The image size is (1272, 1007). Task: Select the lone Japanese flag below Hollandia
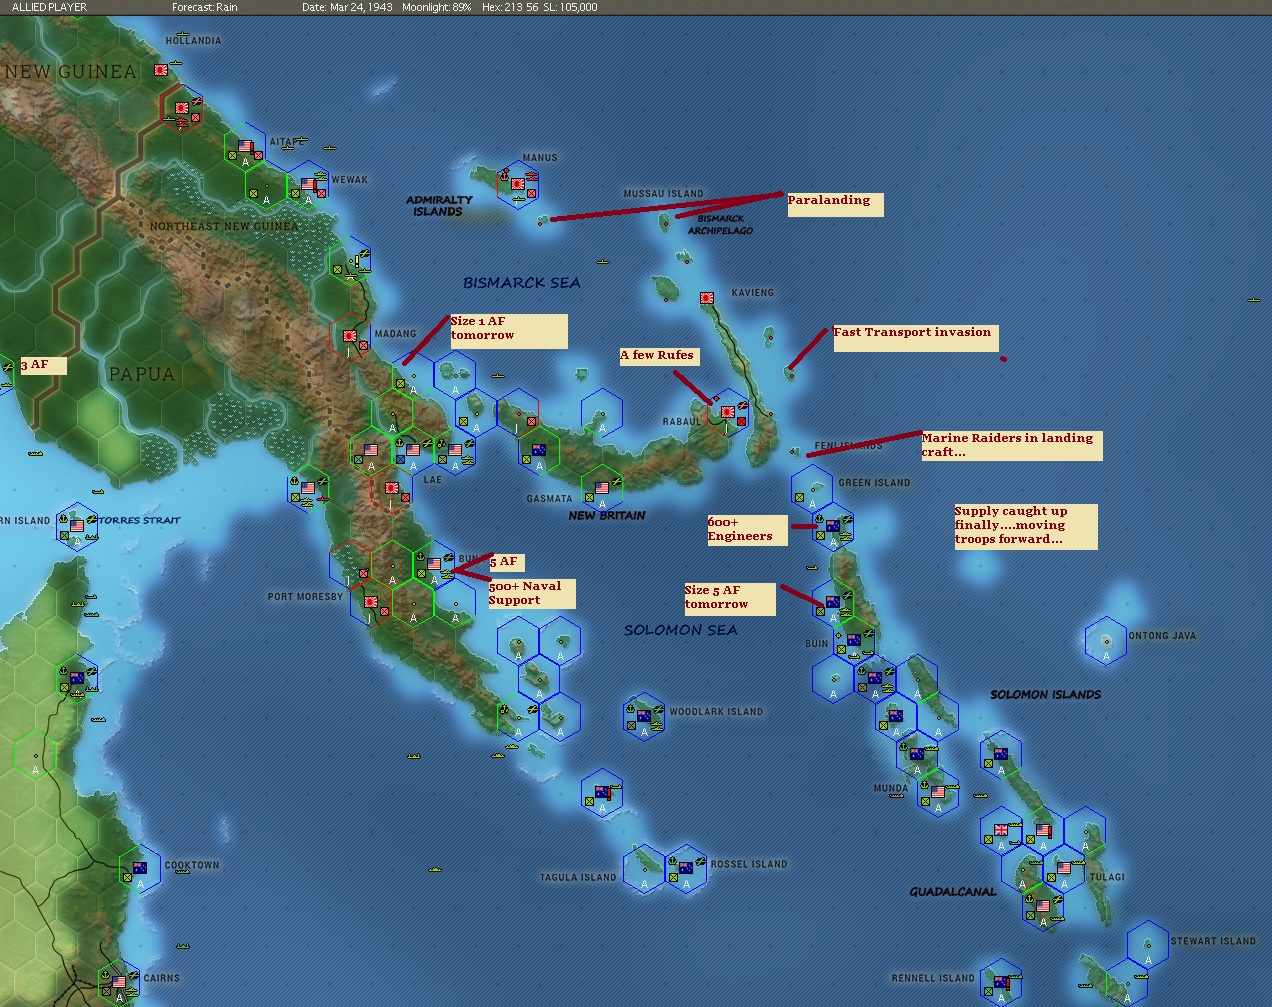[161, 71]
